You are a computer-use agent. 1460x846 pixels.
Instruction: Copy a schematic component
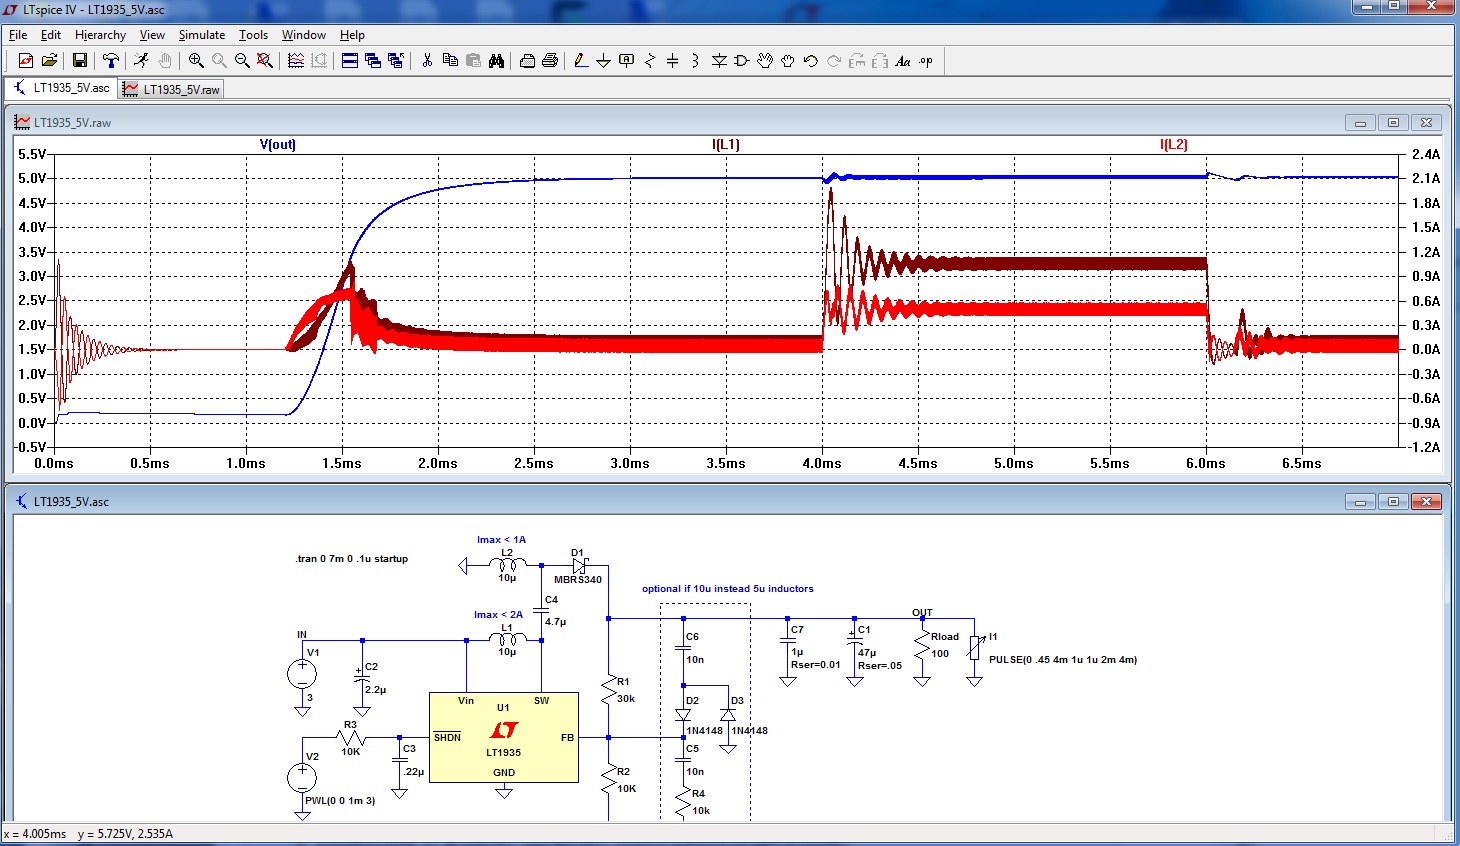coord(449,60)
